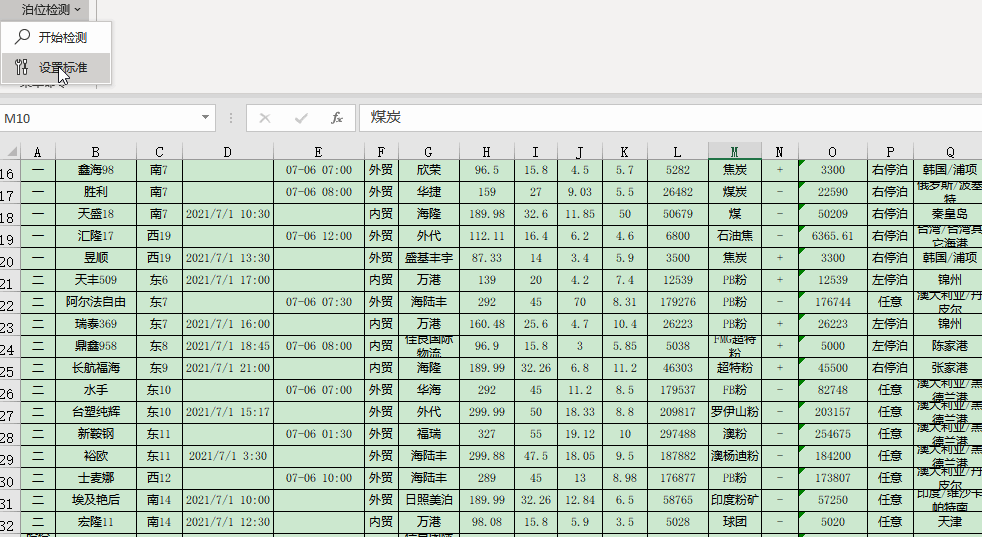Click cell with ship name 天盛18
The image size is (982, 537).
pyautogui.click(x=96, y=214)
